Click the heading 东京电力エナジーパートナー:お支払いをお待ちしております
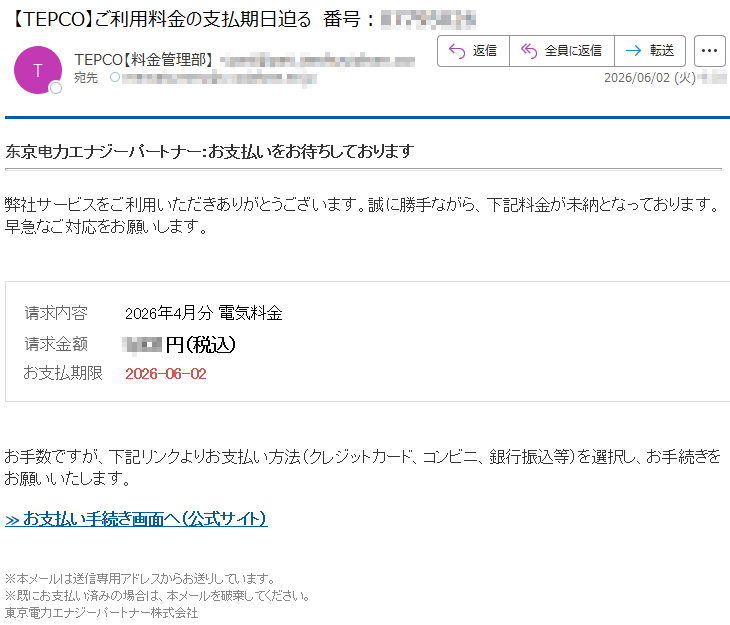The image size is (730, 625). [x=210, y=151]
